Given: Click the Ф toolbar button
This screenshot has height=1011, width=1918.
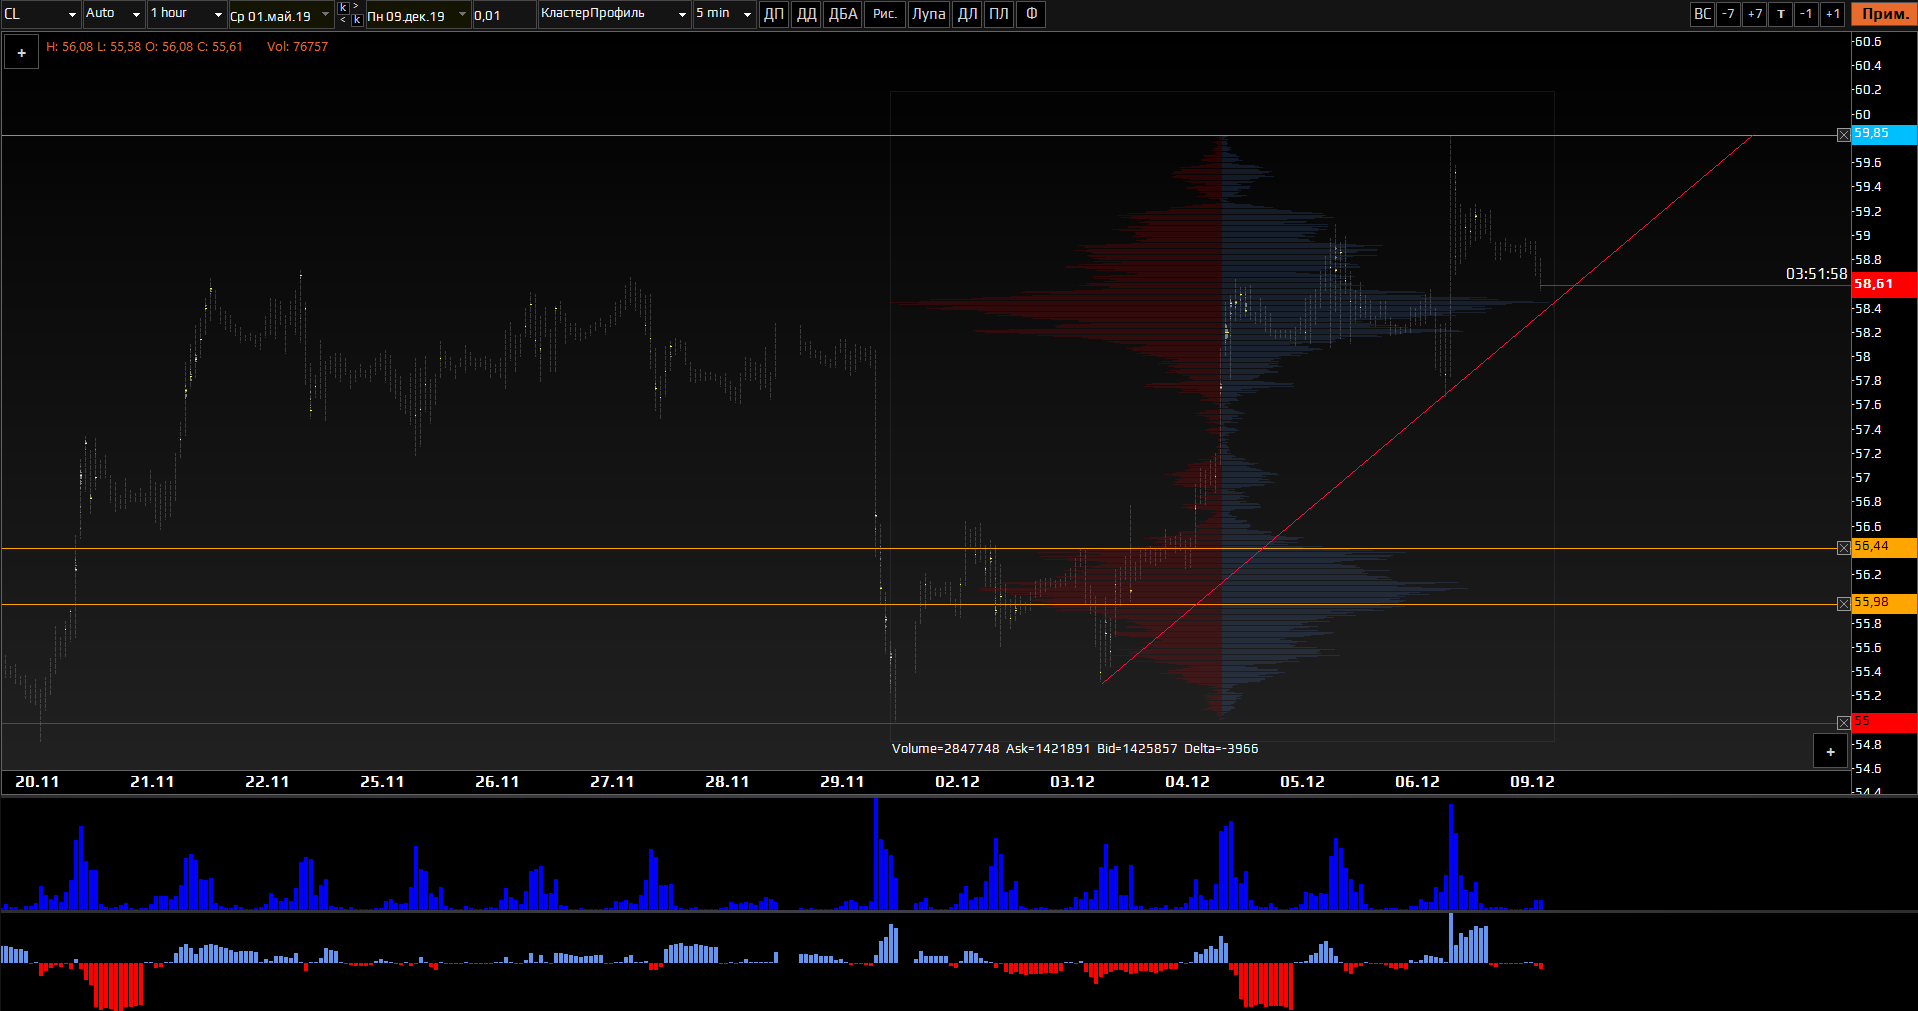Looking at the screenshot, I should (x=1031, y=14).
